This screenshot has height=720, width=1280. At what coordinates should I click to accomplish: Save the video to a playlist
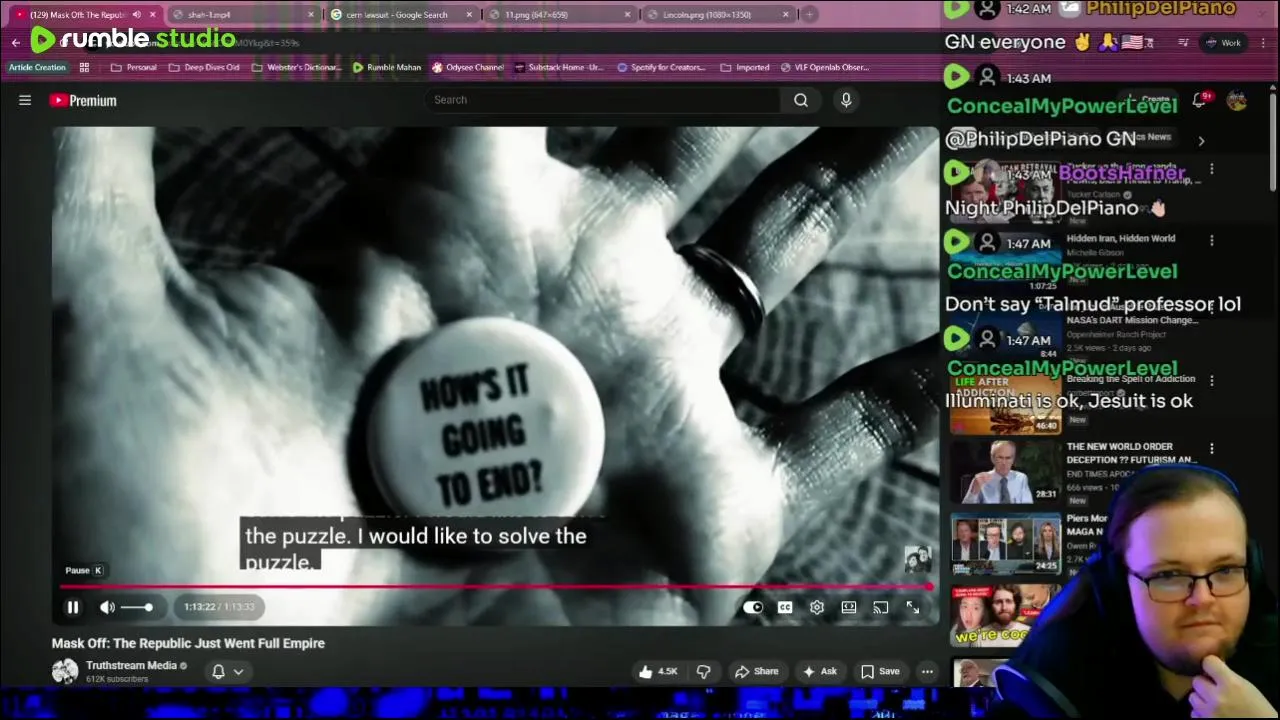(880, 671)
